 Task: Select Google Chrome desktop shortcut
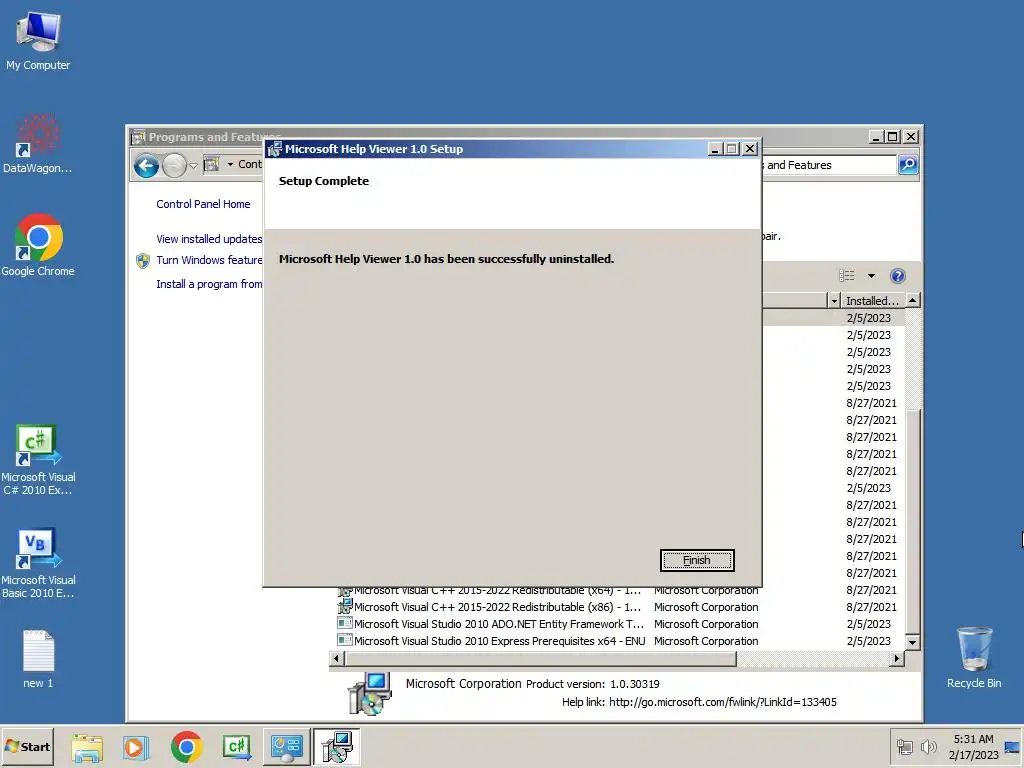[38, 246]
